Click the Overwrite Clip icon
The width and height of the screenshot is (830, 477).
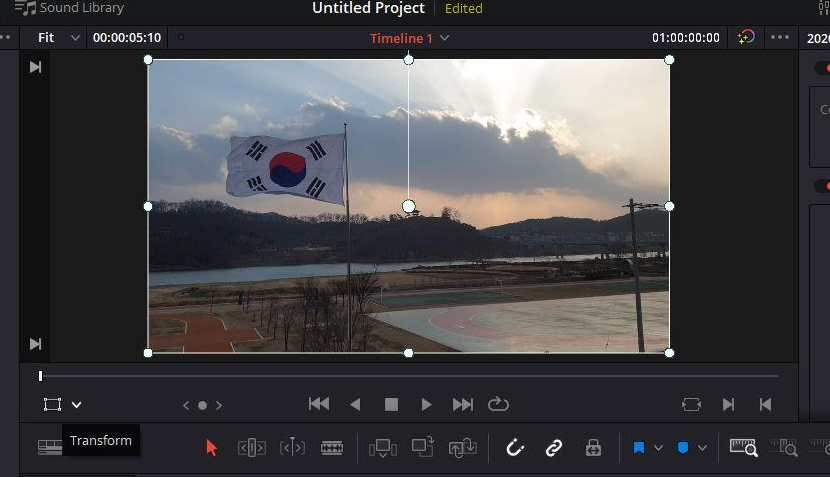pos(423,447)
